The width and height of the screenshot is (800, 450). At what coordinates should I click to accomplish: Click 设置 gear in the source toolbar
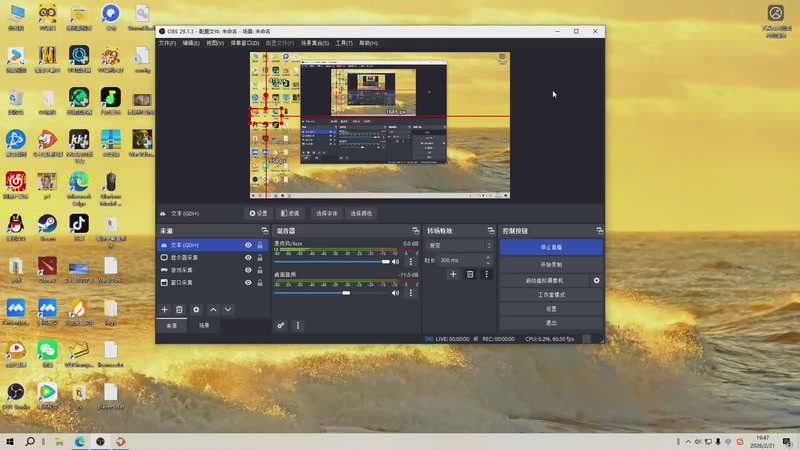point(259,213)
